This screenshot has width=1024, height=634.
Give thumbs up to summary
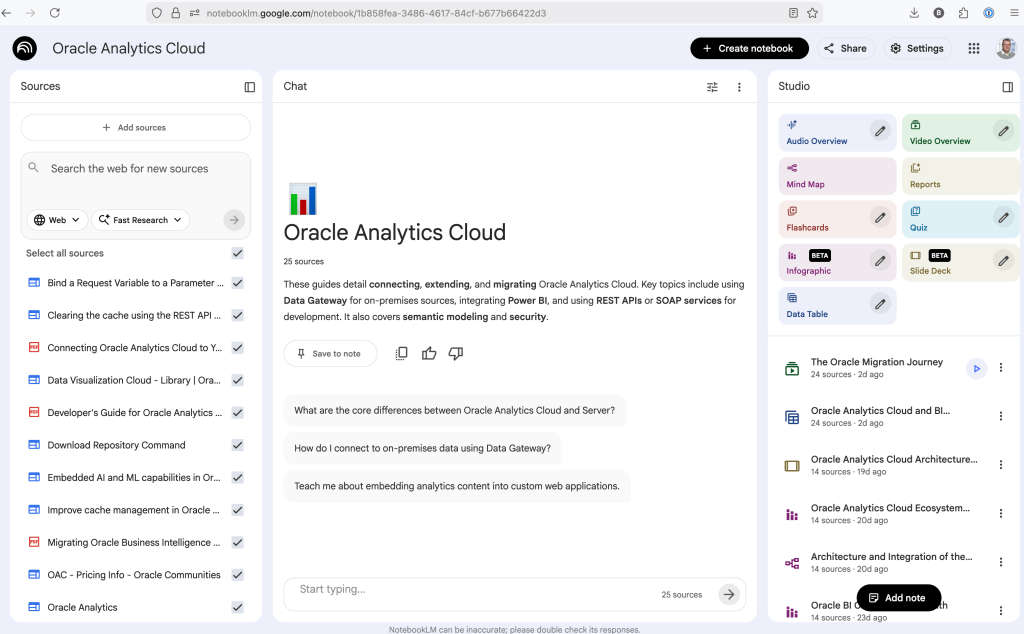coord(429,353)
